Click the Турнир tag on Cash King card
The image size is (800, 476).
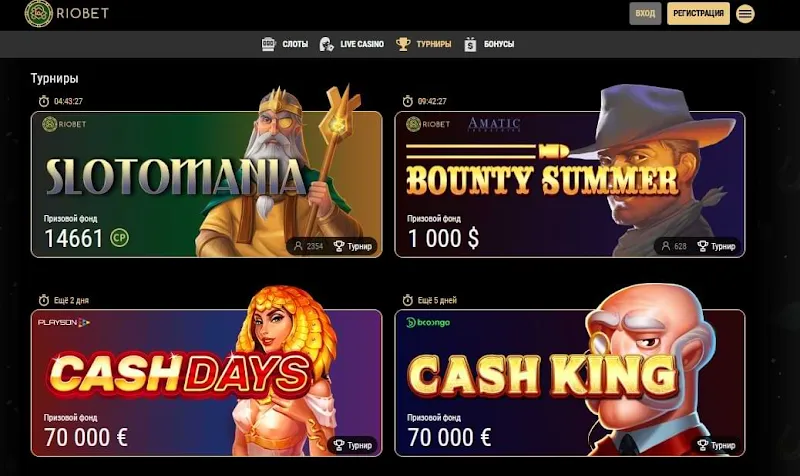coord(716,445)
